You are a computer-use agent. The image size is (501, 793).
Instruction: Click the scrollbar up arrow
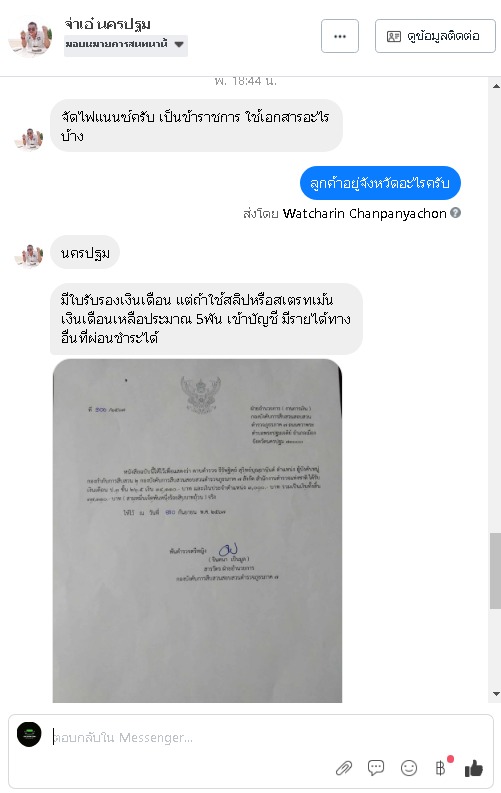495,86
